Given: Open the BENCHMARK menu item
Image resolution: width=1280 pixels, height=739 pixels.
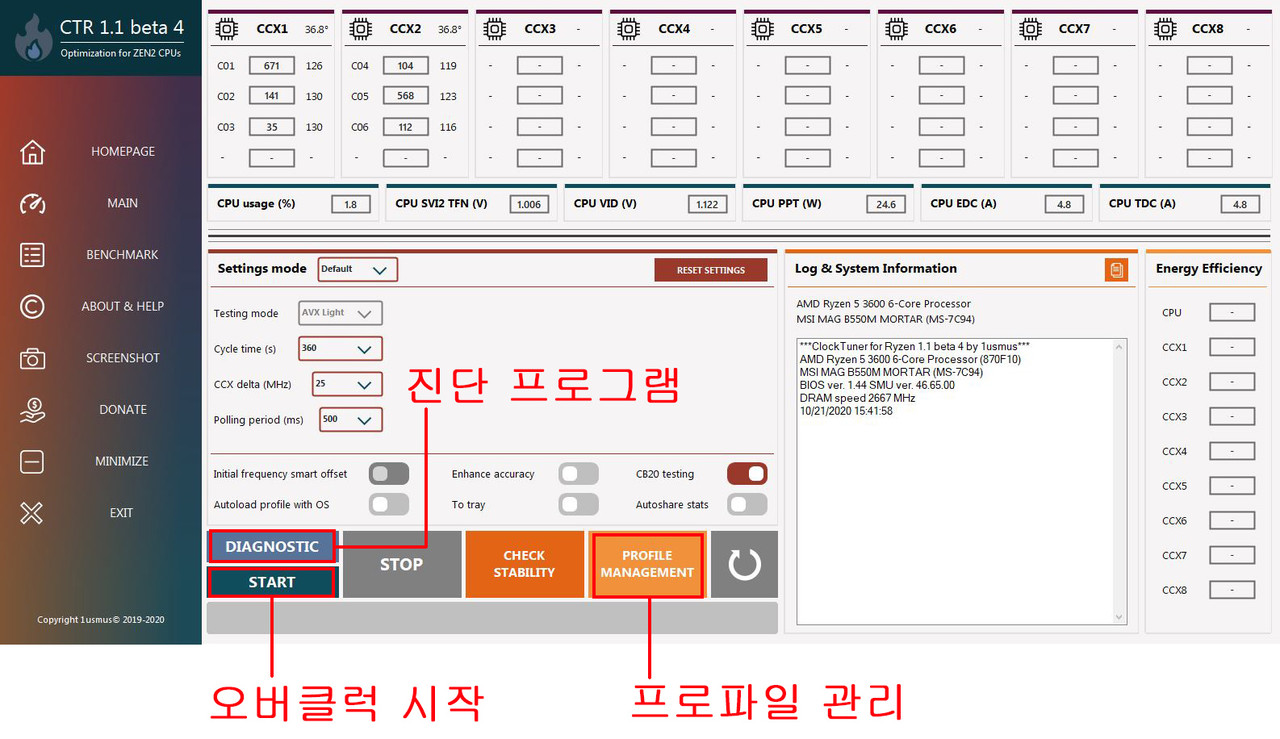Looking at the screenshot, I should (x=122, y=255).
